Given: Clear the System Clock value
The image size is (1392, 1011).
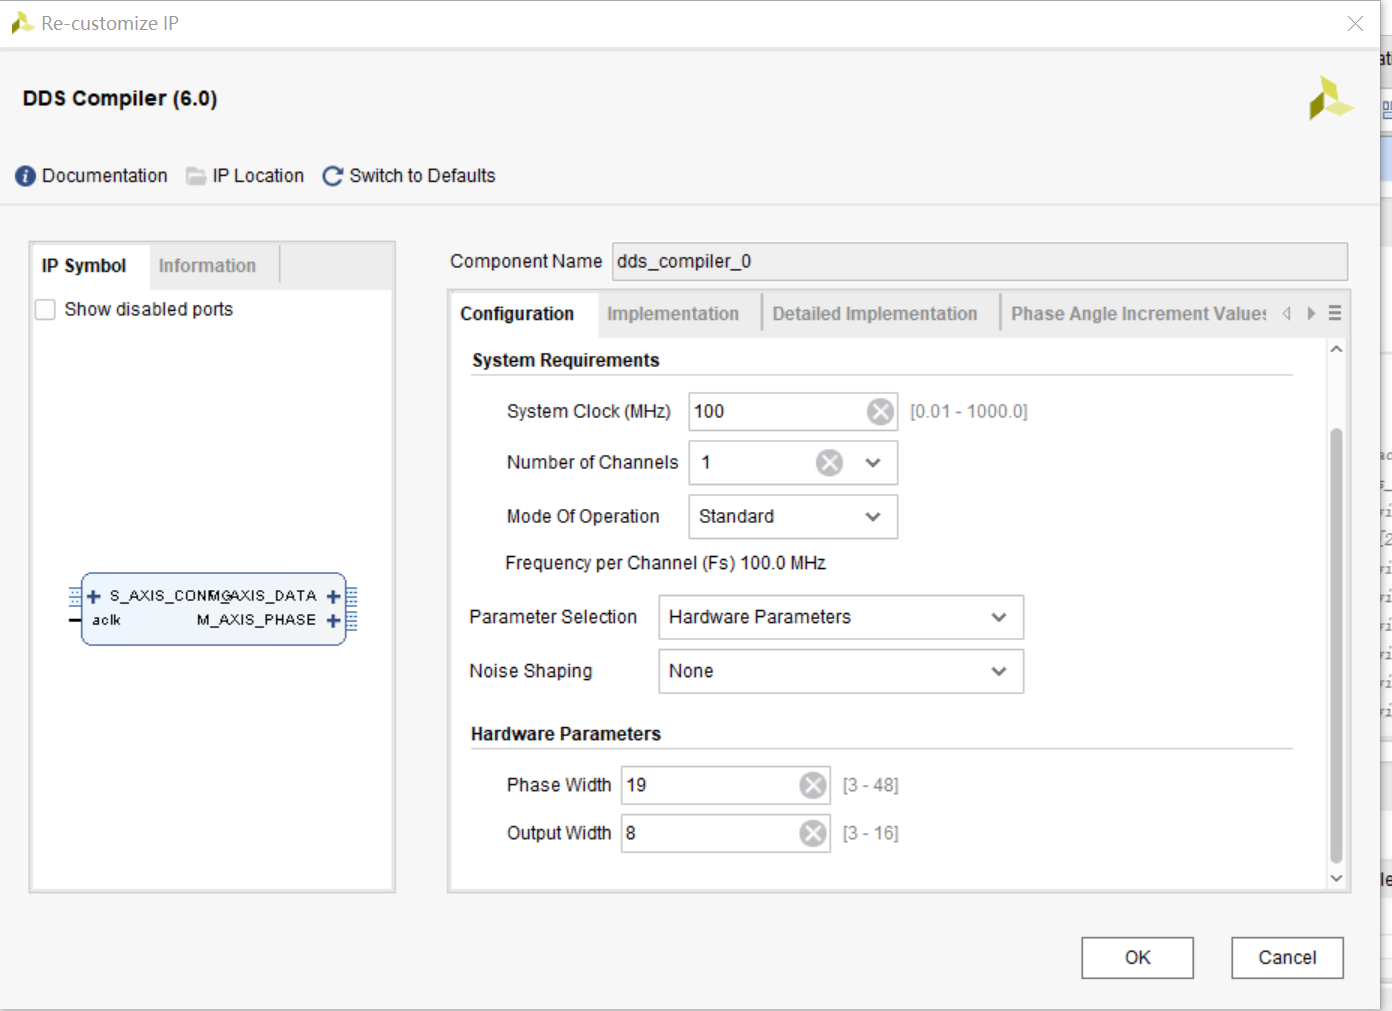Looking at the screenshot, I should (x=880, y=412).
